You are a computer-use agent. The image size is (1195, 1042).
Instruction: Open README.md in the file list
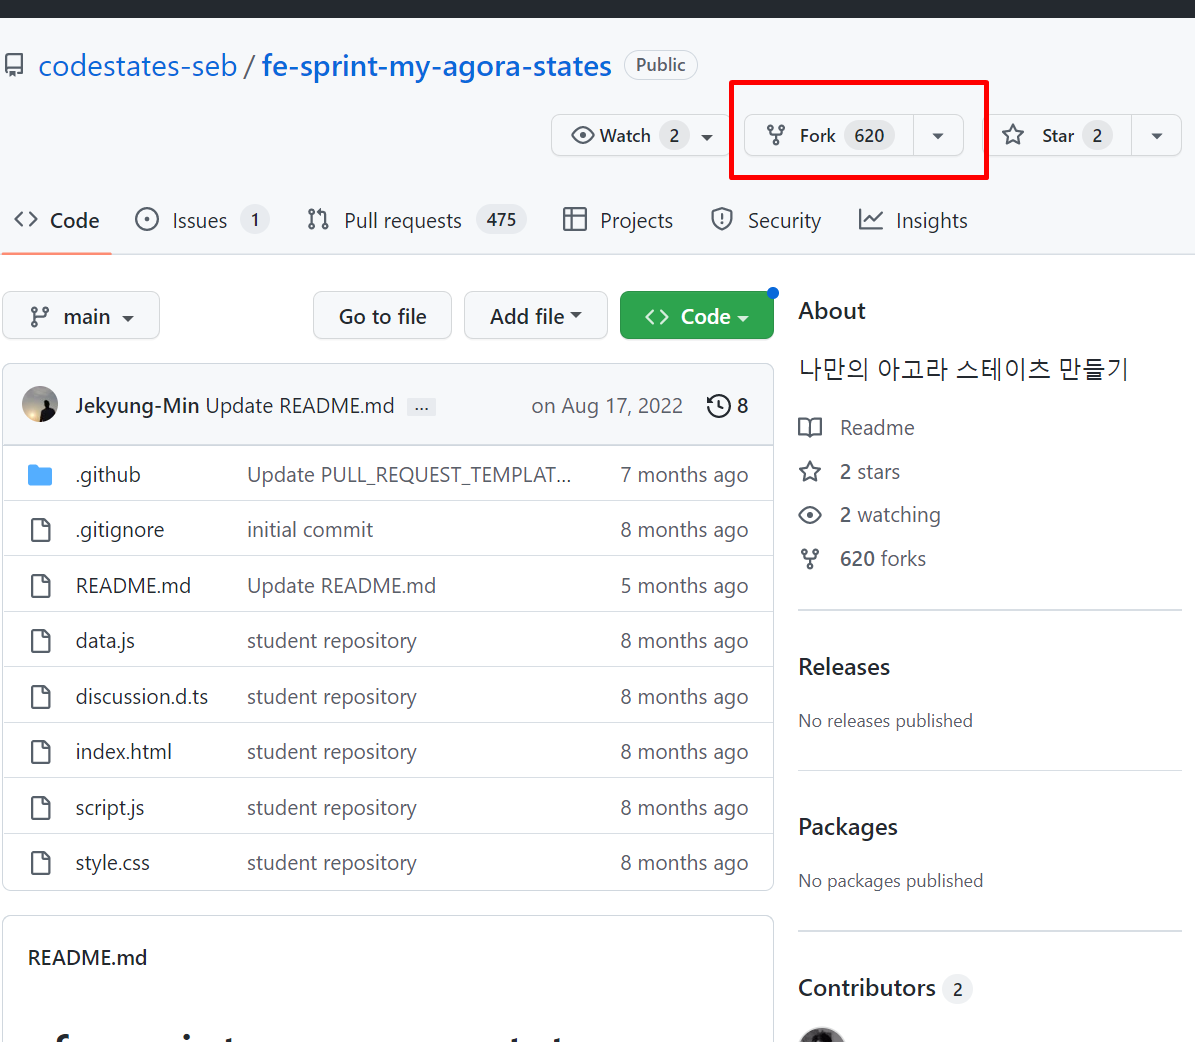(133, 585)
